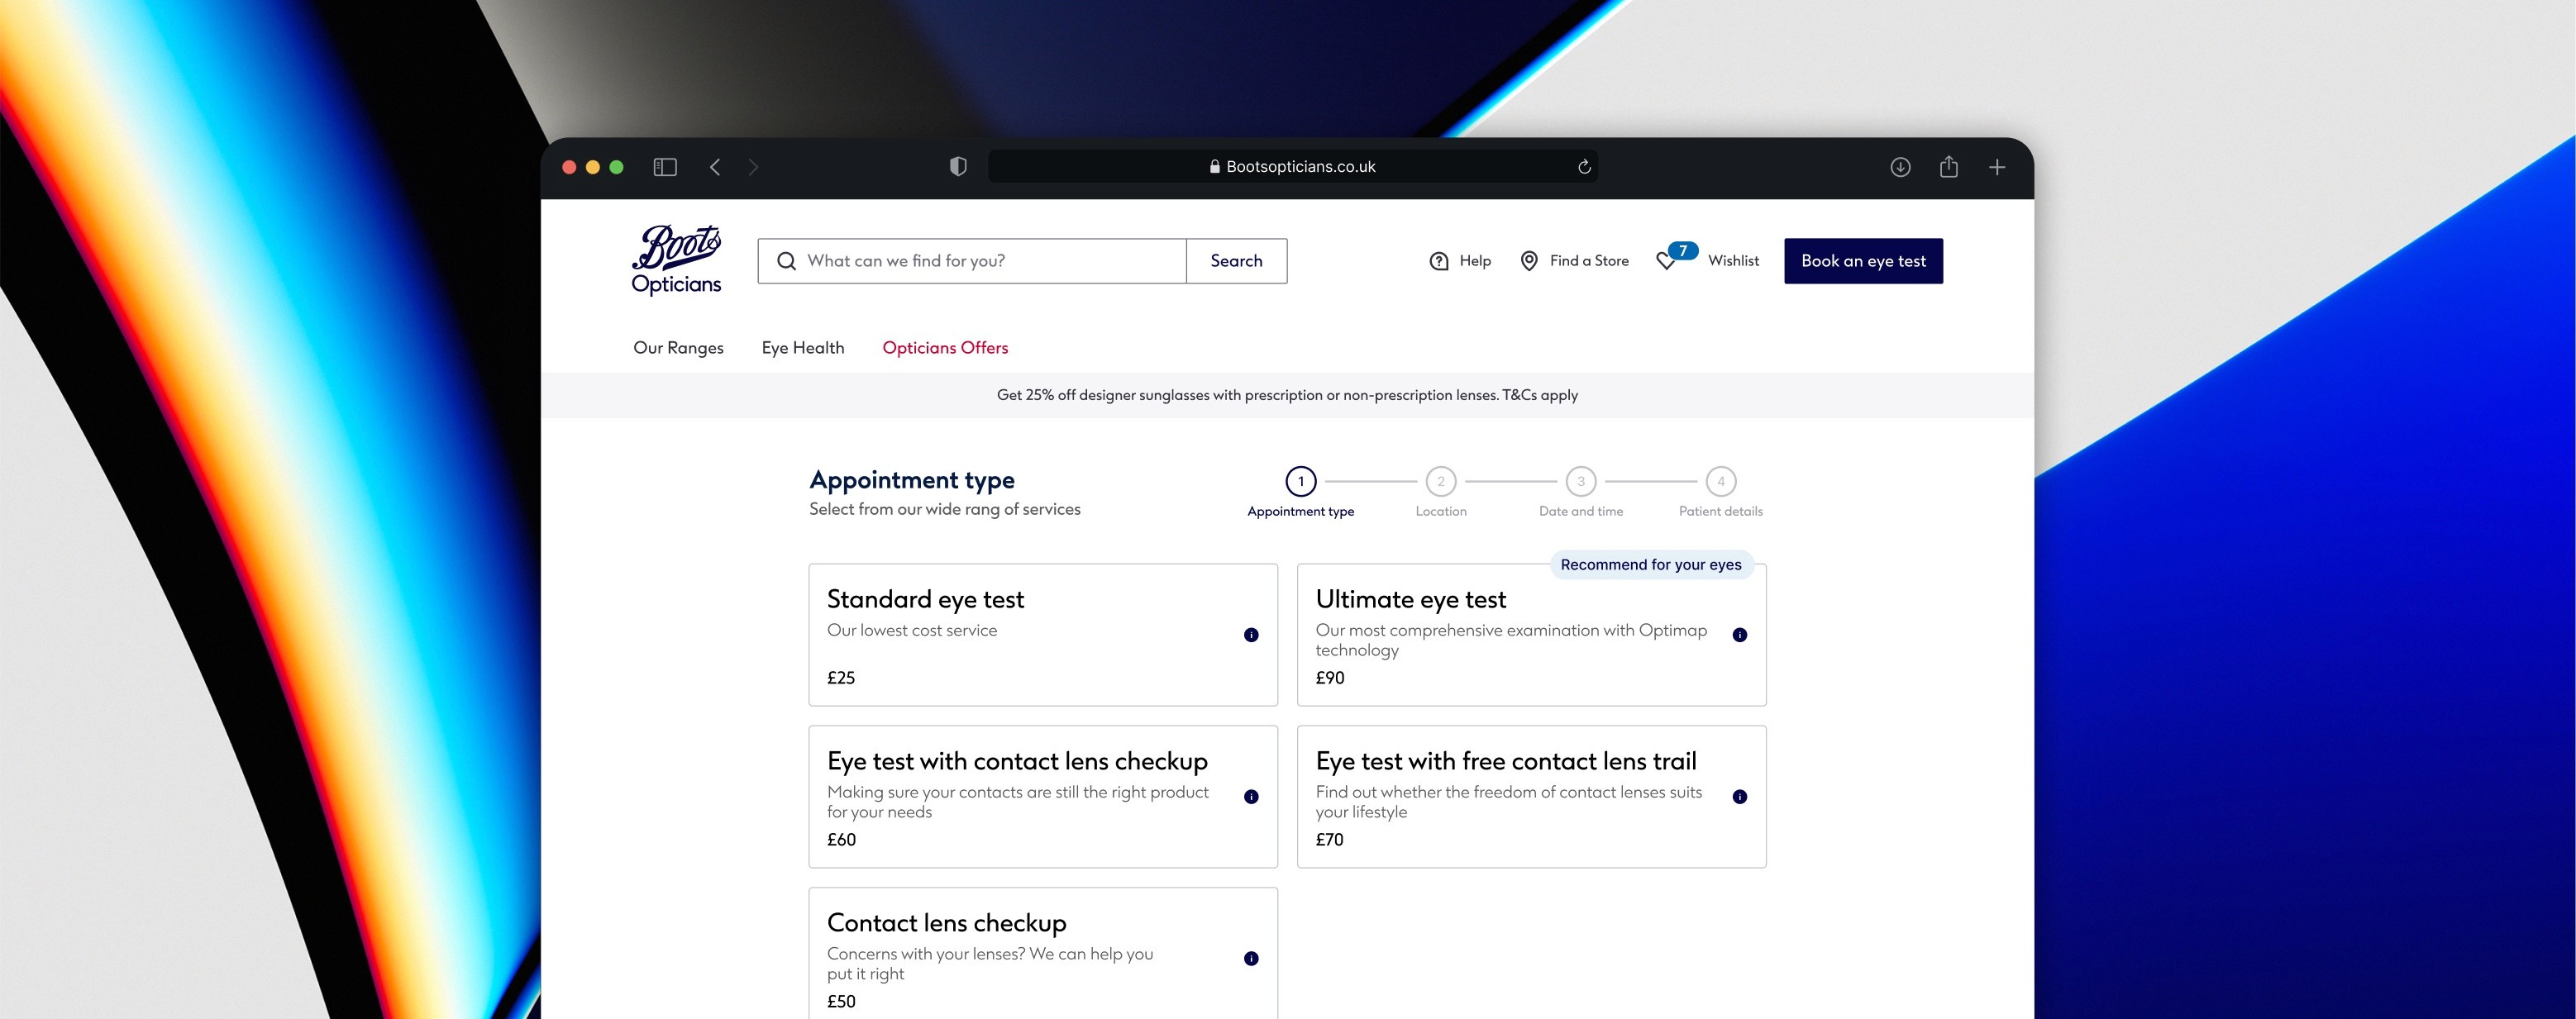Open info icon for Standard eye test
The image size is (2576, 1019).
[1251, 635]
